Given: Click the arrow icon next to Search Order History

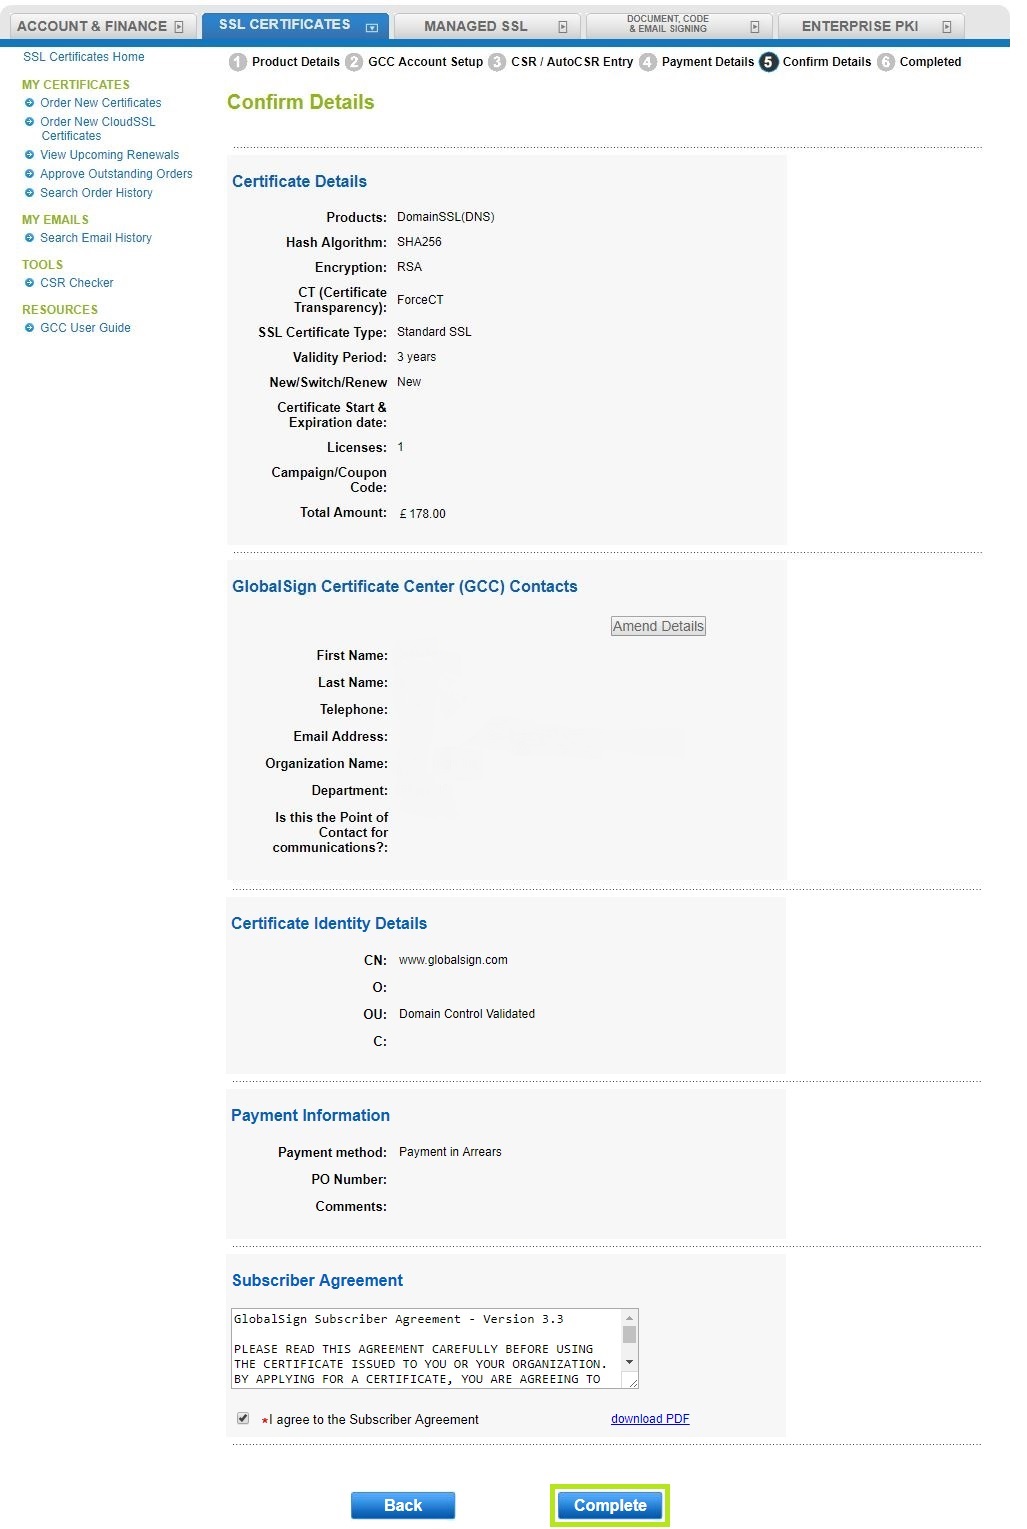Looking at the screenshot, I should (30, 192).
